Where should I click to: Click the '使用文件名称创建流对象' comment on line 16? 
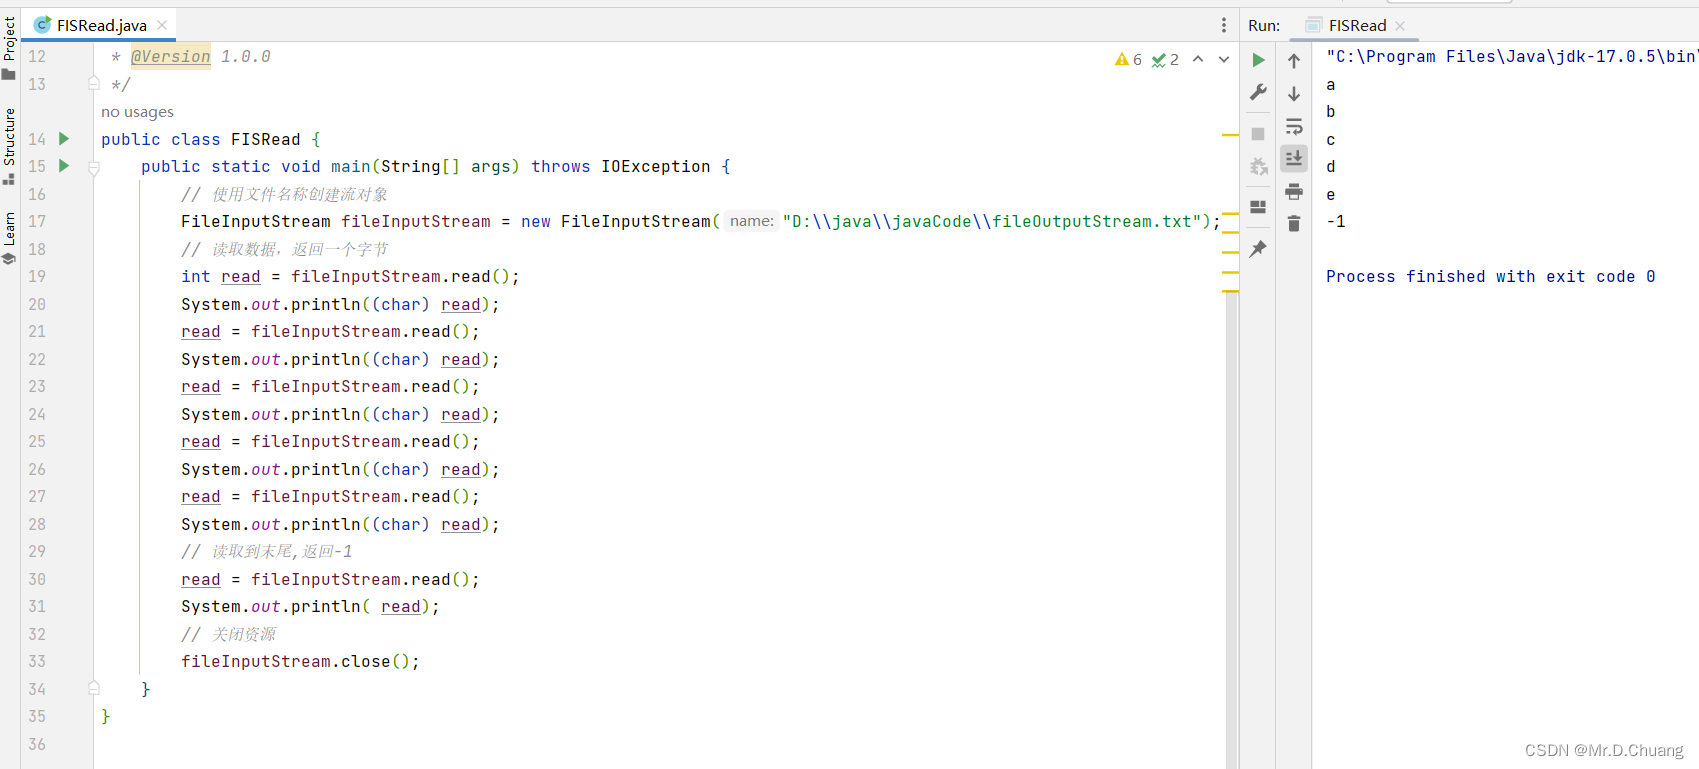click(x=284, y=194)
